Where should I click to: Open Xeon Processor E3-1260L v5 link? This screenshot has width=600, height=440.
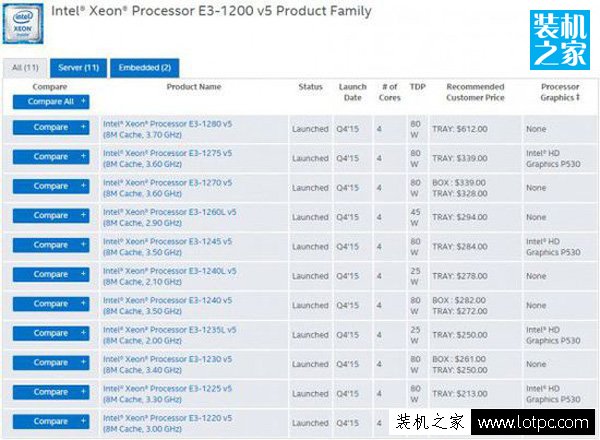pyautogui.click(x=170, y=218)
